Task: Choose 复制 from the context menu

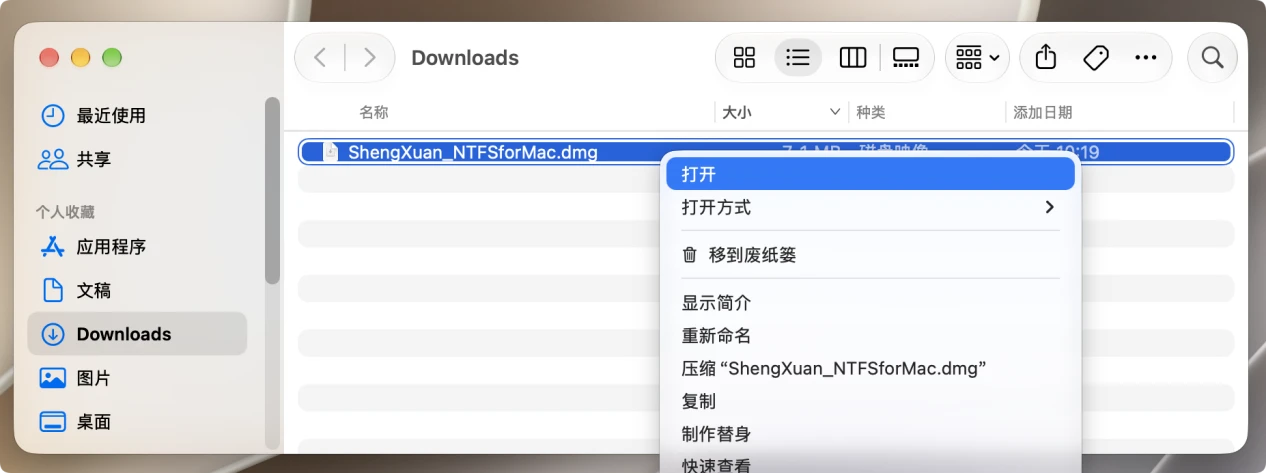Action: (x=869, y=401)
